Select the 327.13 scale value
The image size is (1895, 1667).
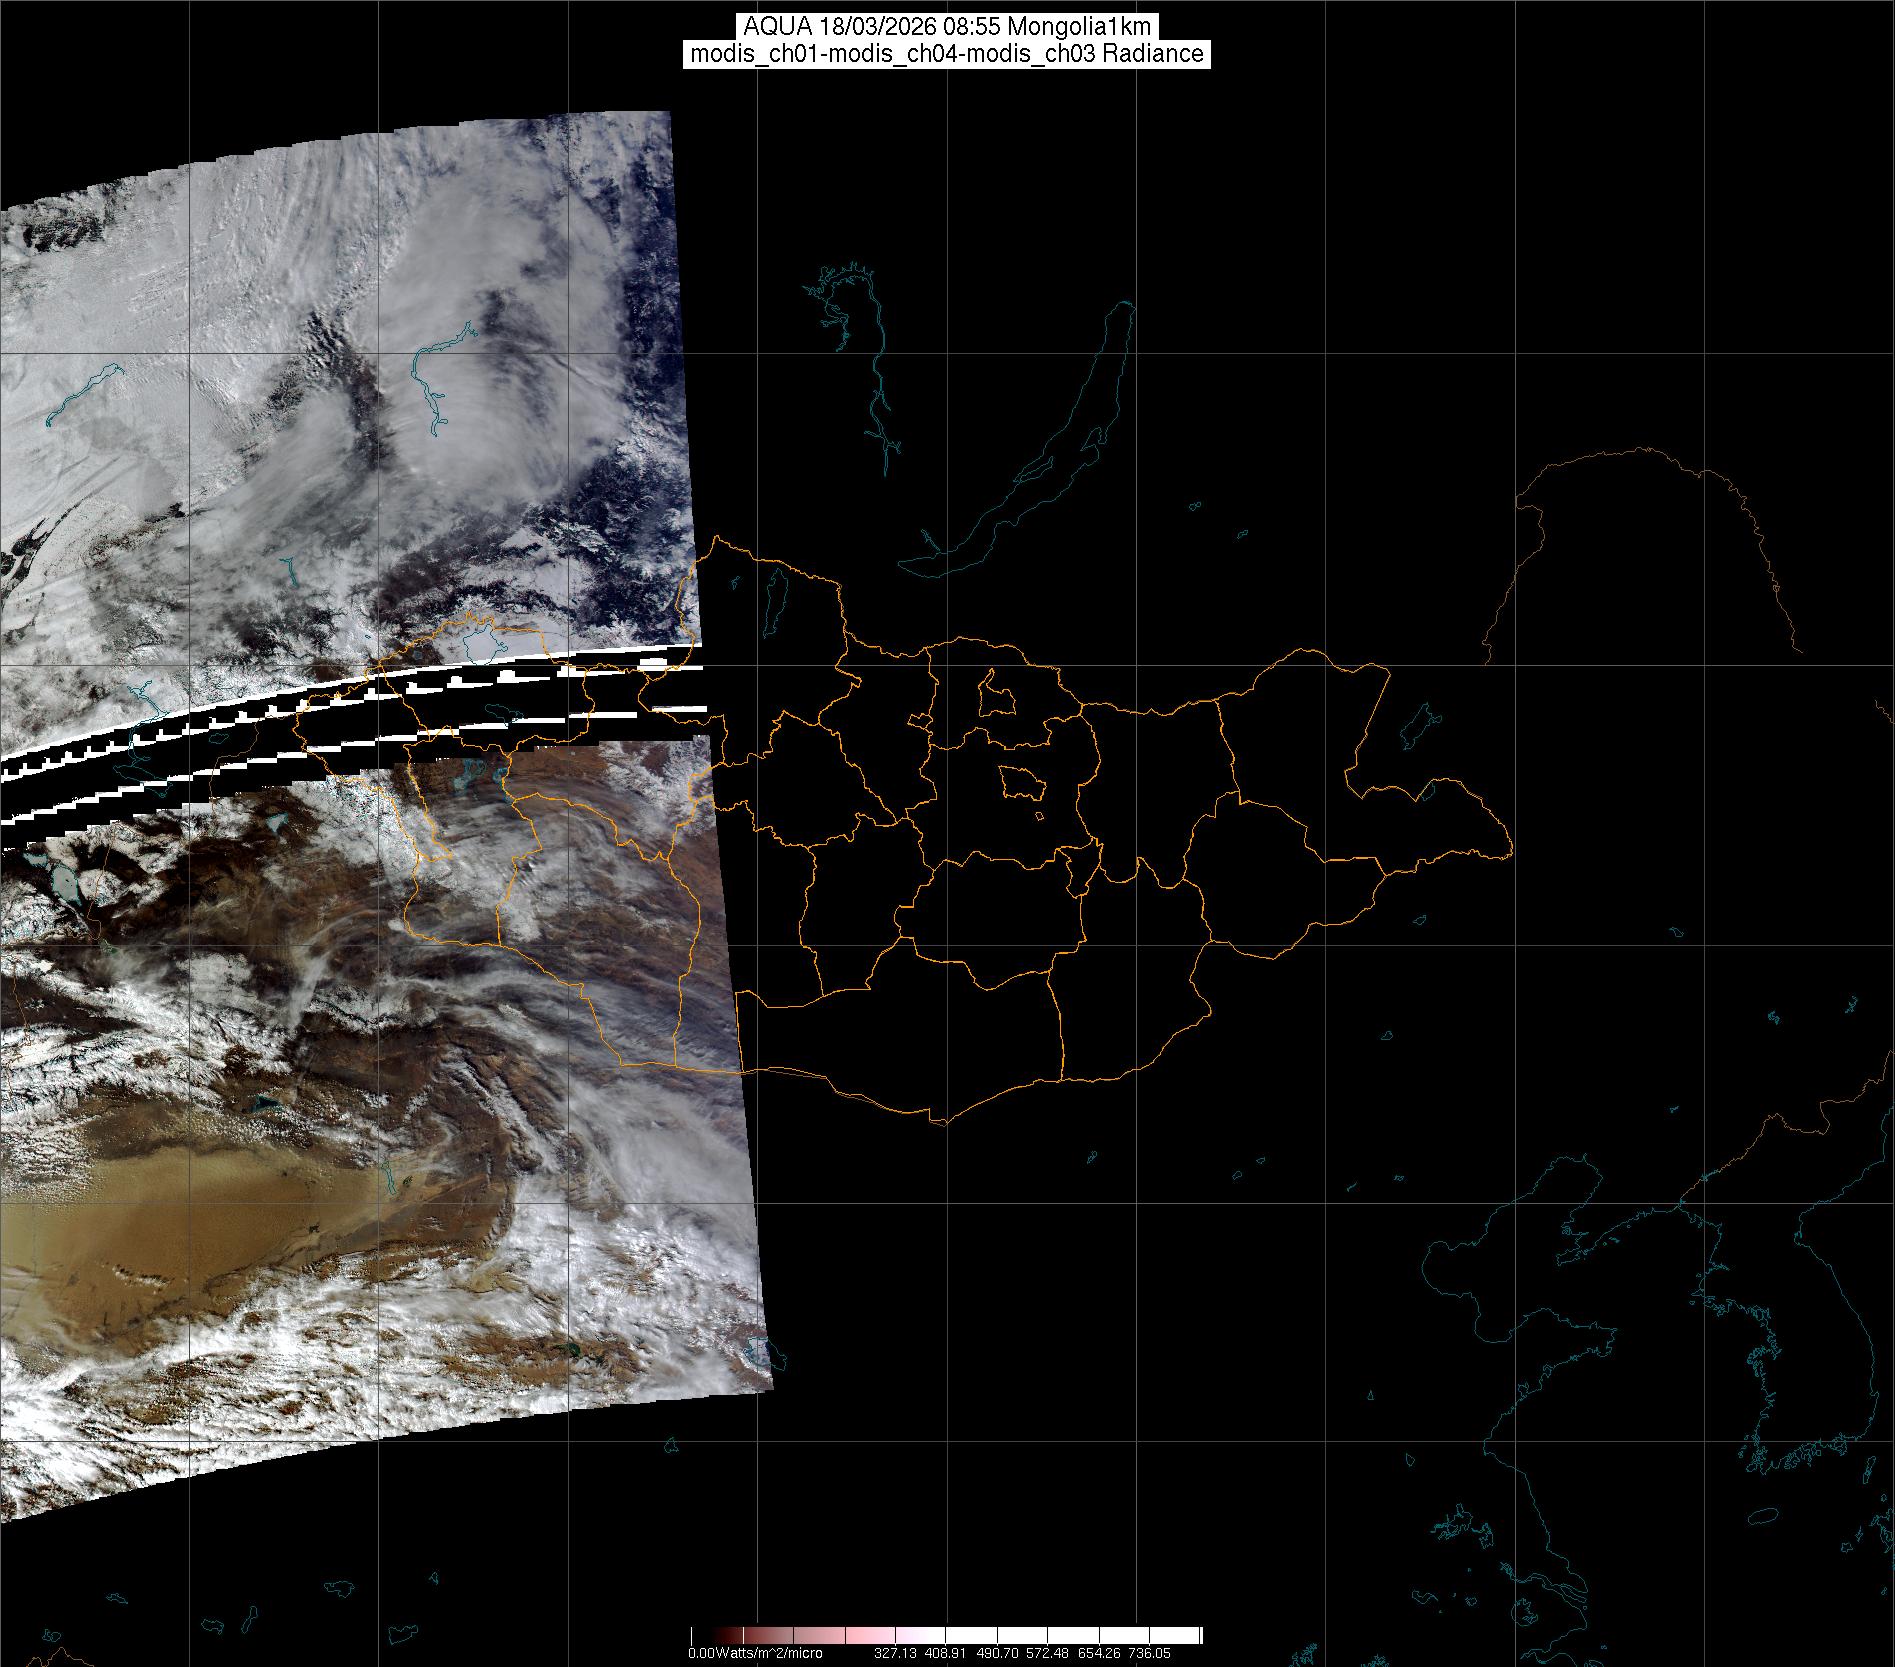coord(897,1654)
